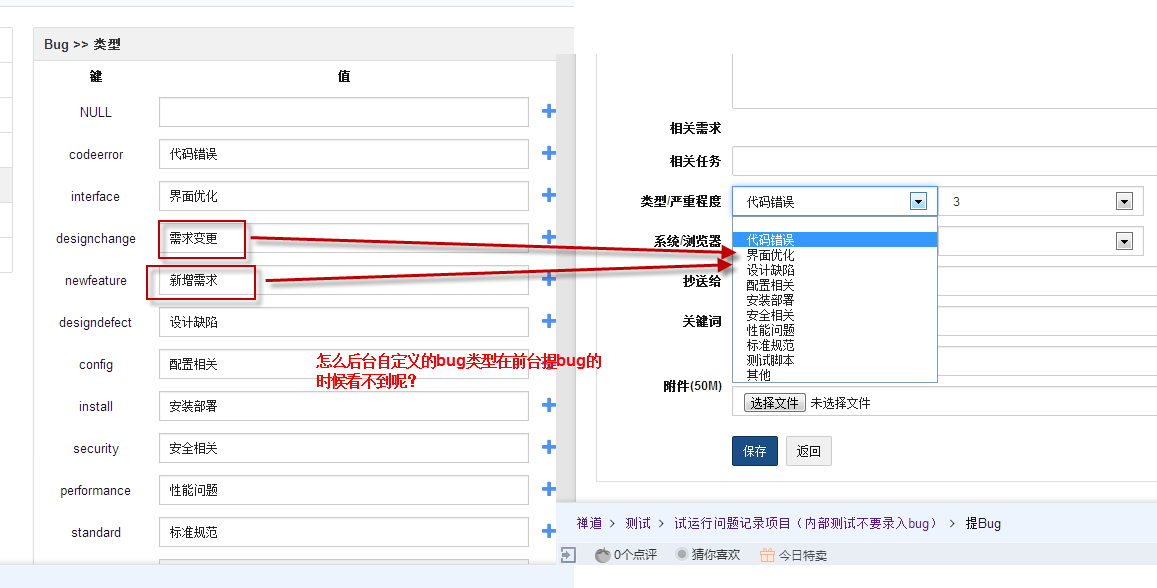Screen dimensions: 1157x588
Task: Click the 附件(50M) label
Action: 692,386
